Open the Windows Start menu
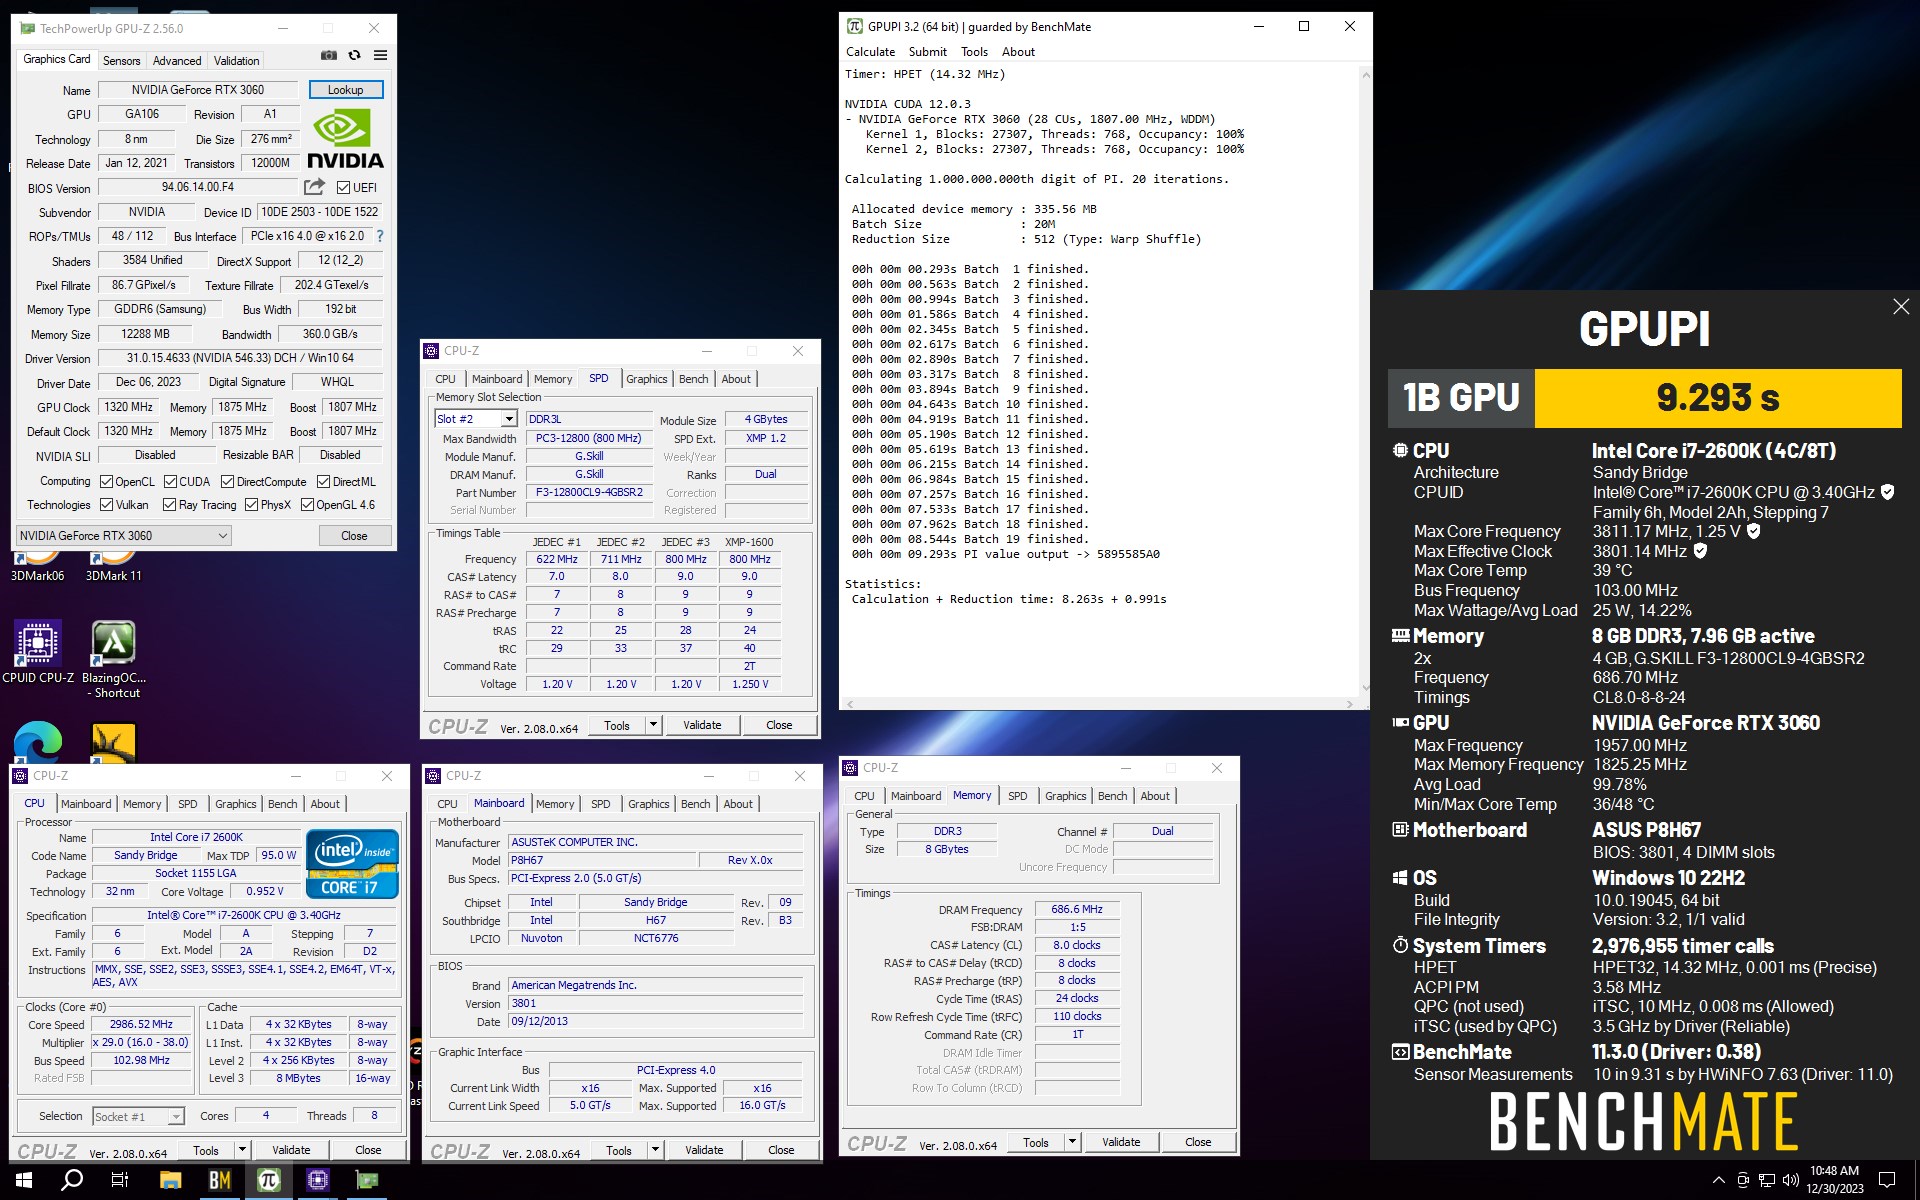Viewport: 1920px width, 1200px height. pos(24,1180)
